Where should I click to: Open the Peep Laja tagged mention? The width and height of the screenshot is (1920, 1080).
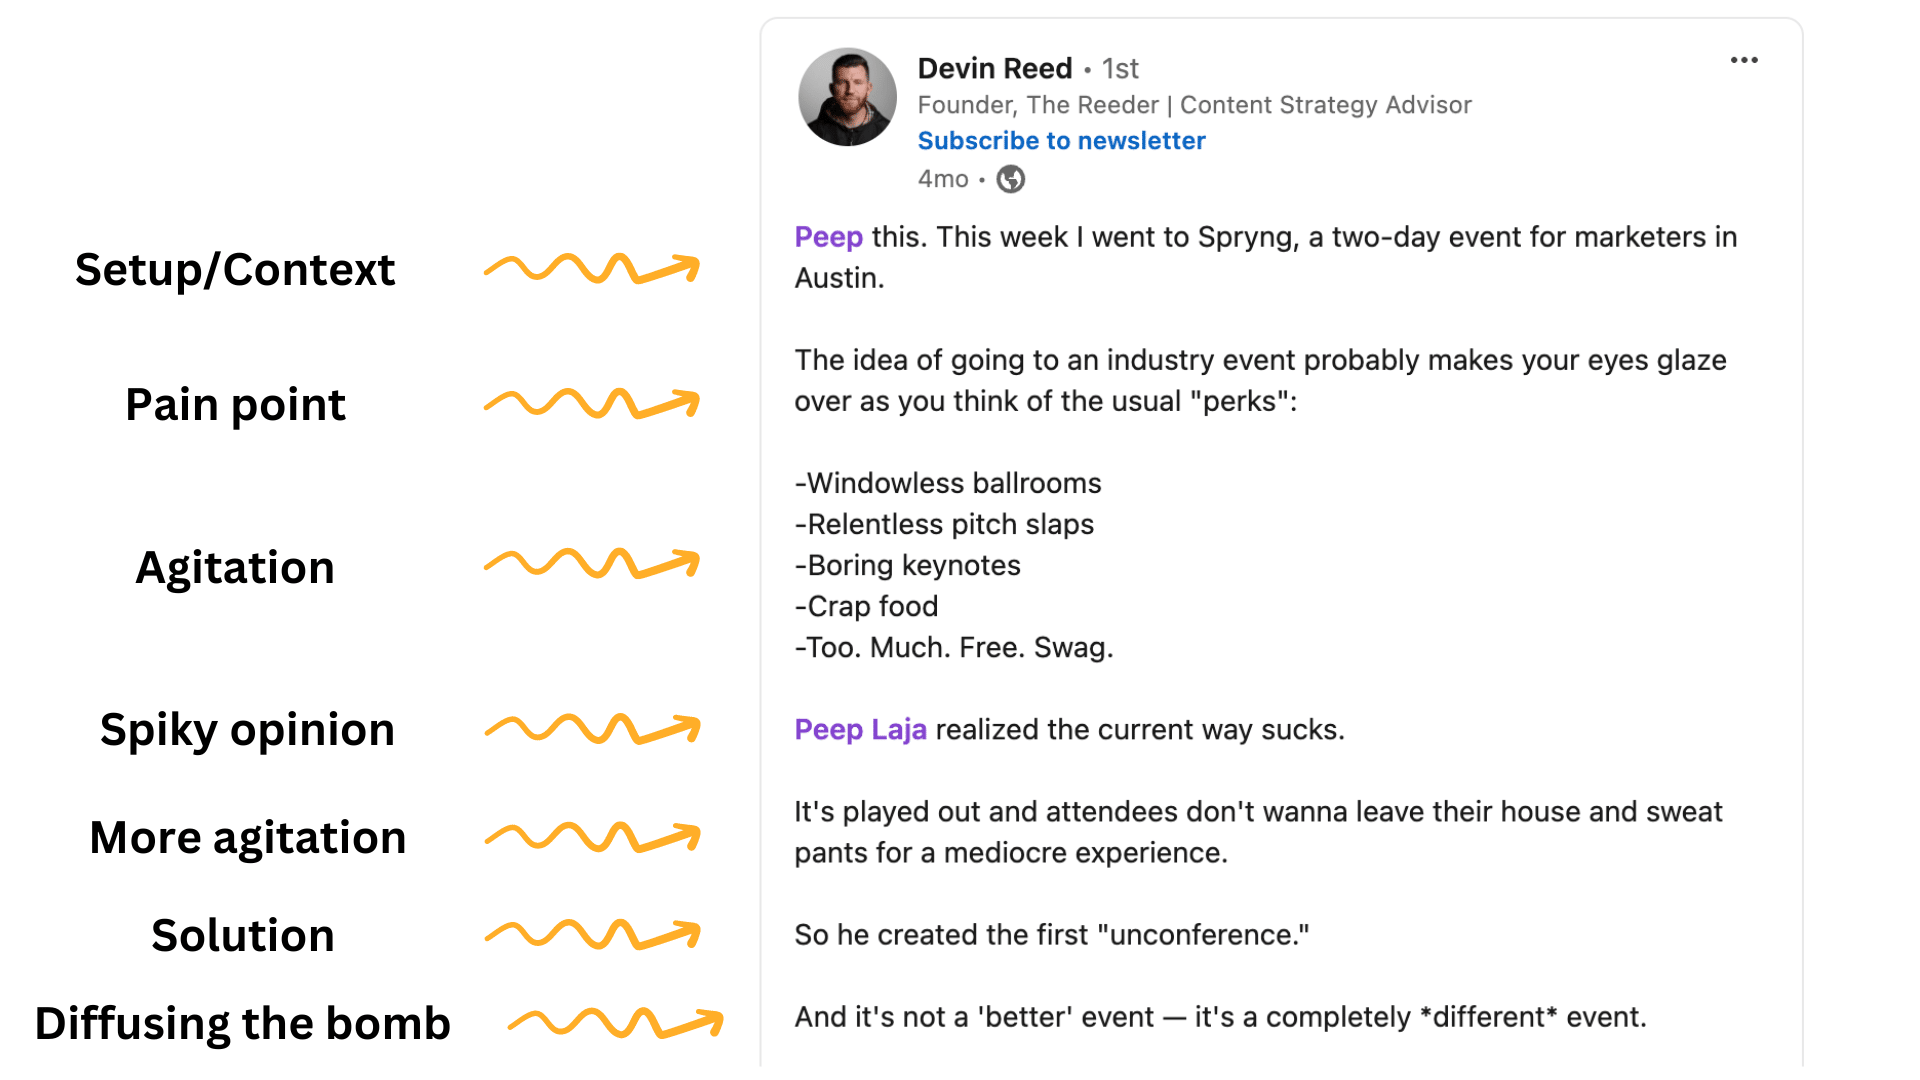tap(860, 730)
